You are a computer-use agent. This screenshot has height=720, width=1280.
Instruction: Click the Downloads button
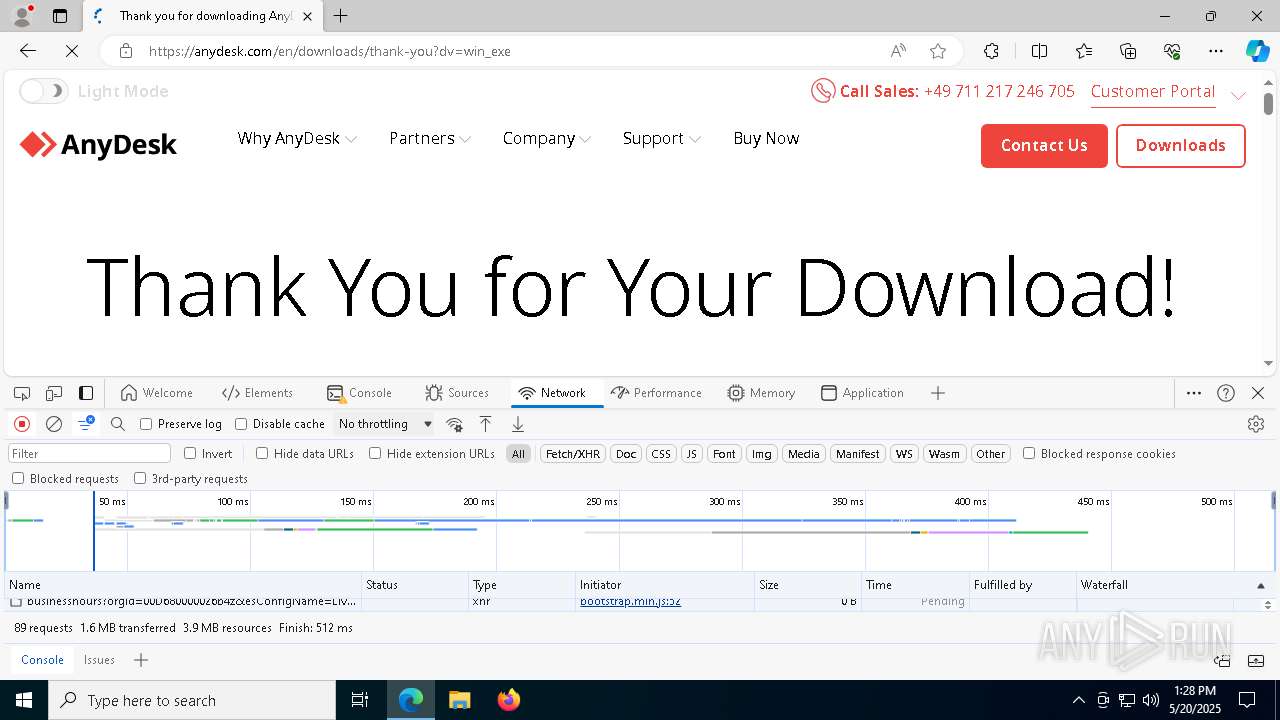pos(1181,146)
